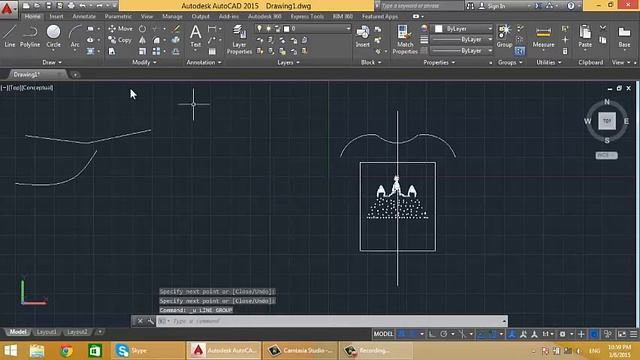Click the TOP face of the ViewCube
The width and height of the screenshot is (640, 360).
(607, 121)
